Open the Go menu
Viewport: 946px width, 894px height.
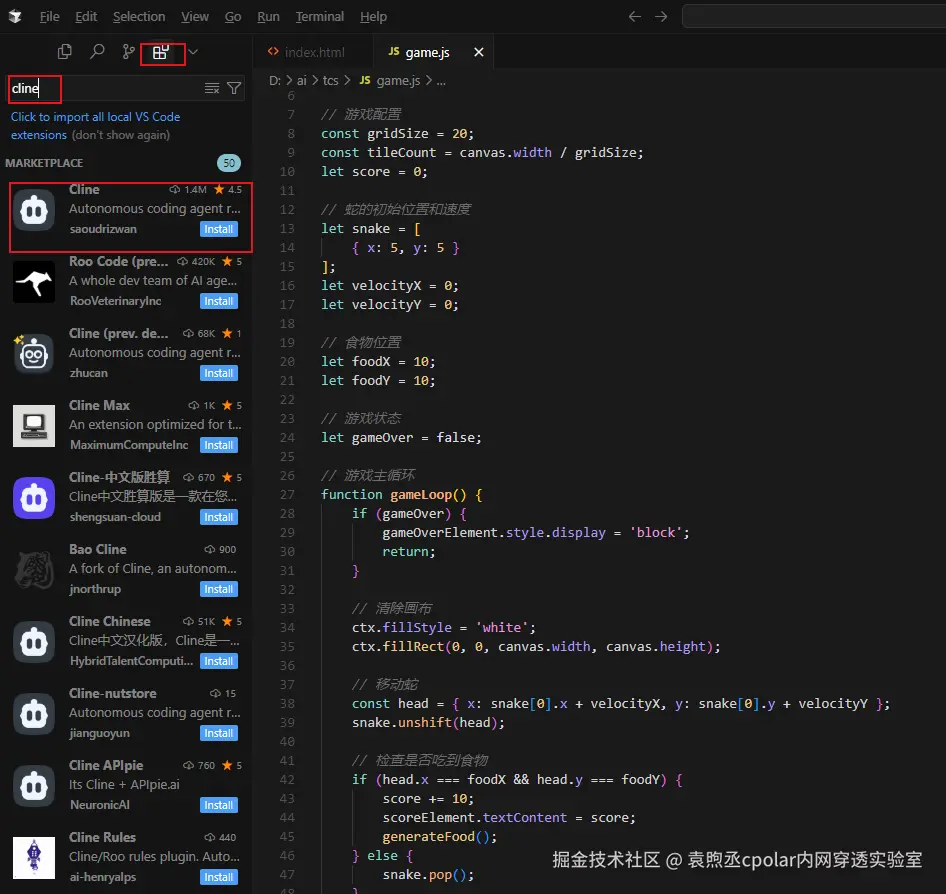233,17
